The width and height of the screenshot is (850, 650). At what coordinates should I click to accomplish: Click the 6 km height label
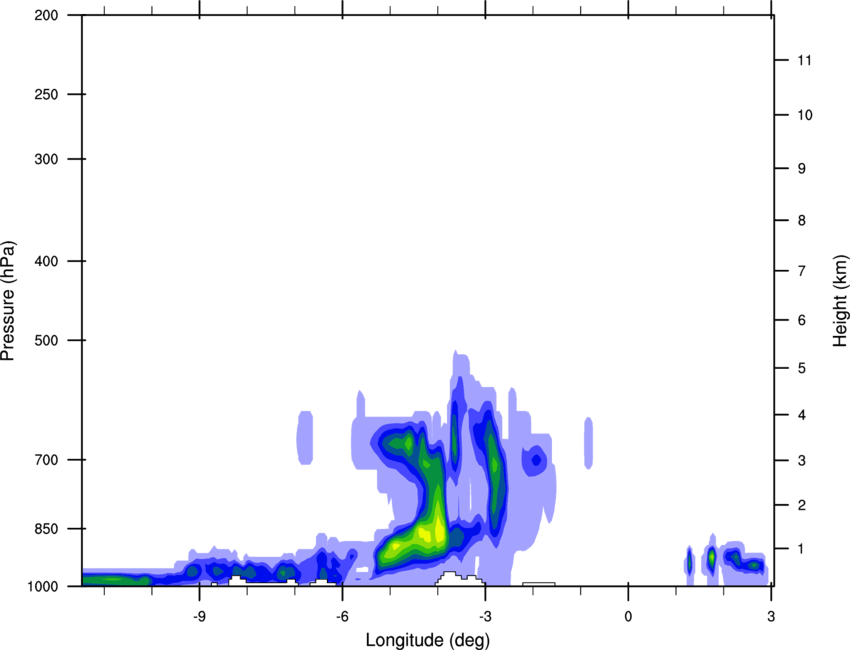pos(801,320)
